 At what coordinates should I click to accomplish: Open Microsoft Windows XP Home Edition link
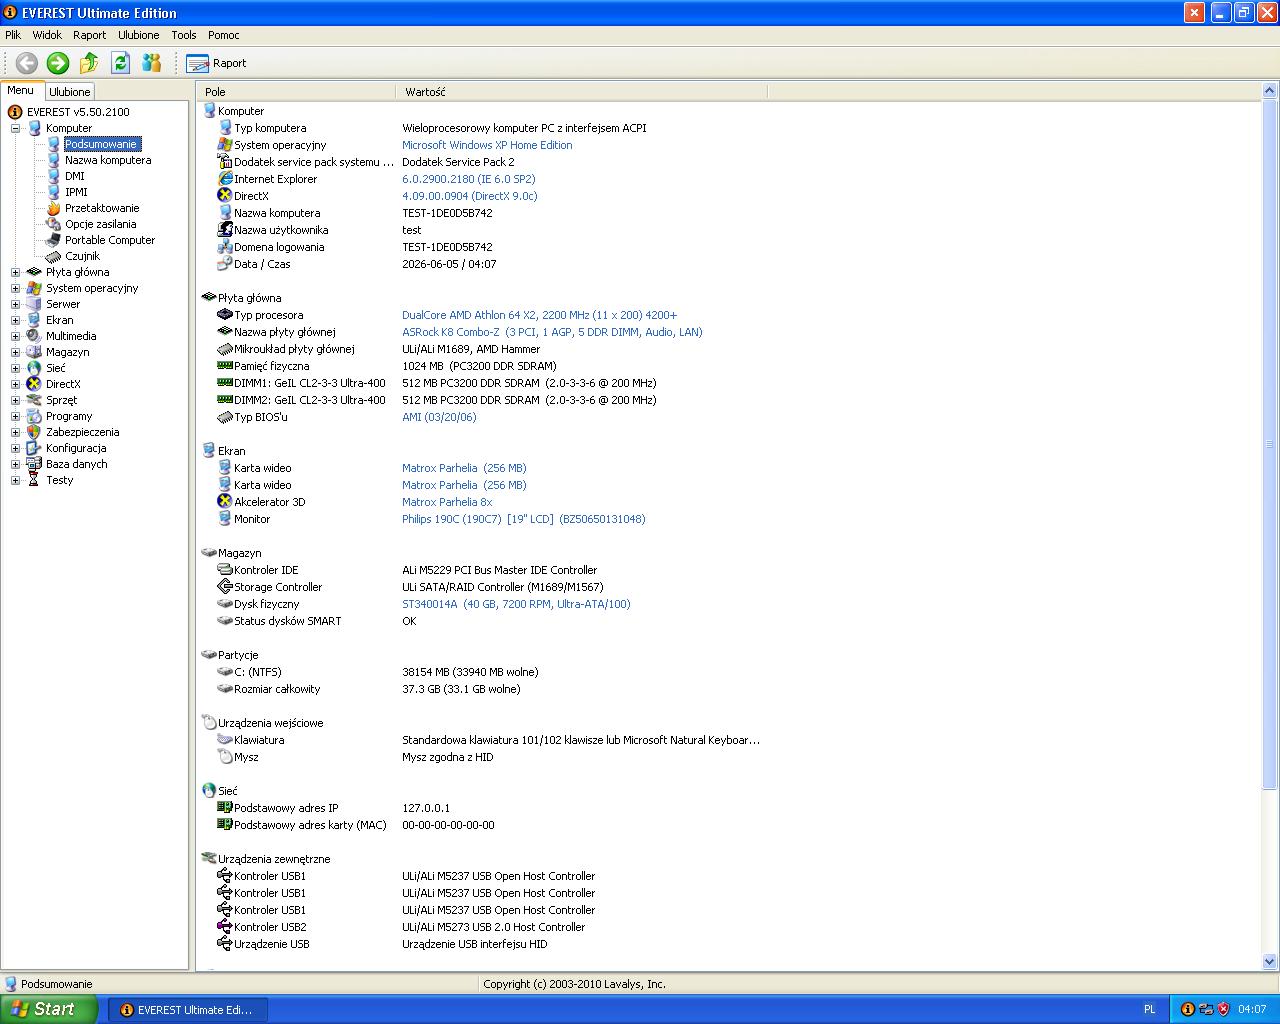(487, 145)
